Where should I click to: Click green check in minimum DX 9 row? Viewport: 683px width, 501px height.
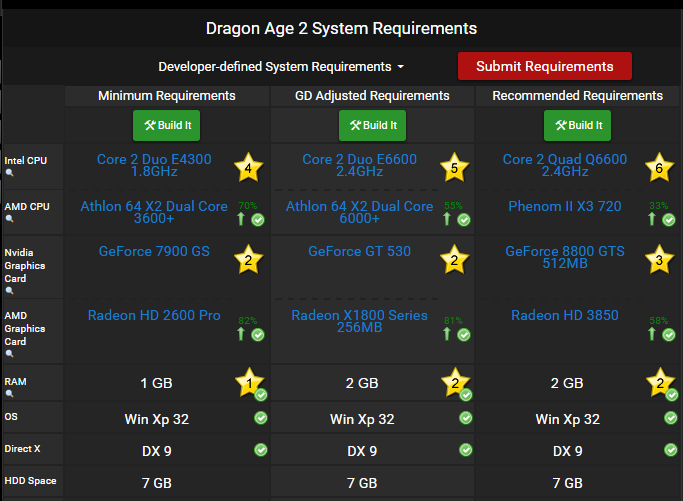(261, 450)
